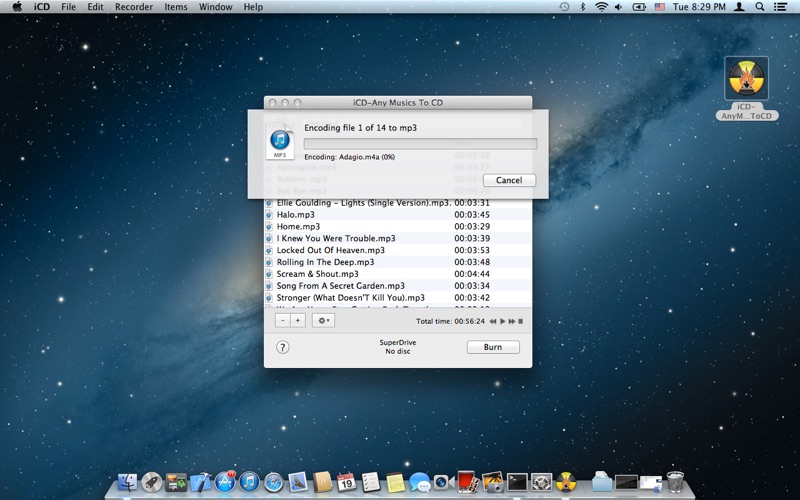
Task: Click the file icon beside Halo.mp3
Action: pyautogui.click(x=269, y=215)
